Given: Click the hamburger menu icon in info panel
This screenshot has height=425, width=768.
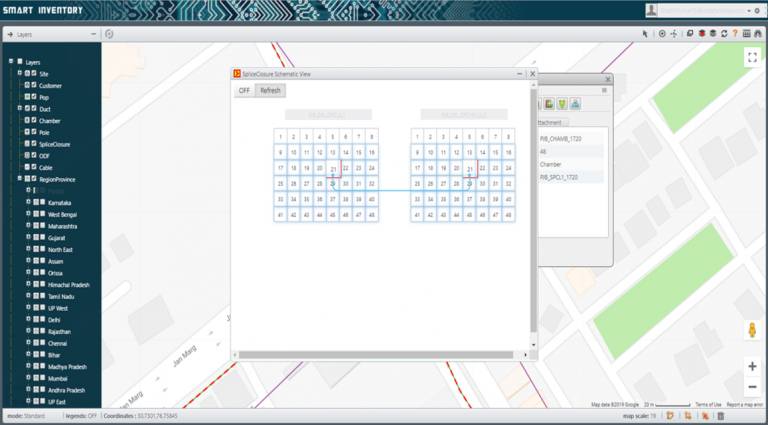Looking at the screenshot, I should click(604, 90).
